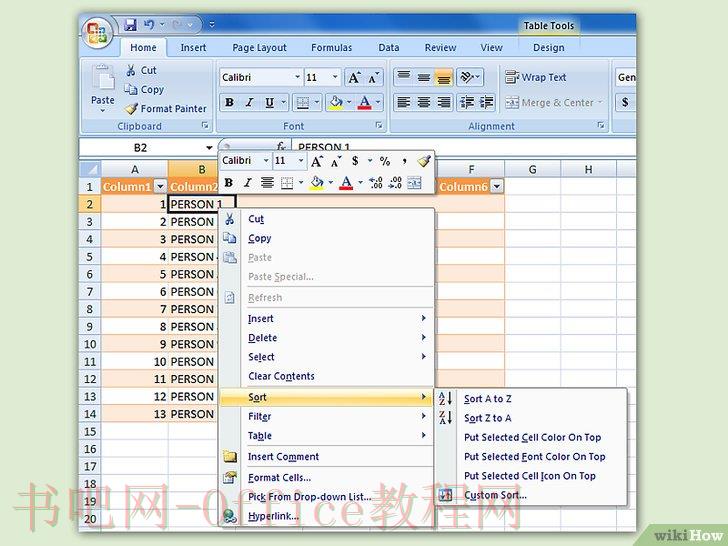Viewport: 728px width, 546px height.
Task: Click Copy in the Clipboard ribbon group
Action: coord(144,90)
